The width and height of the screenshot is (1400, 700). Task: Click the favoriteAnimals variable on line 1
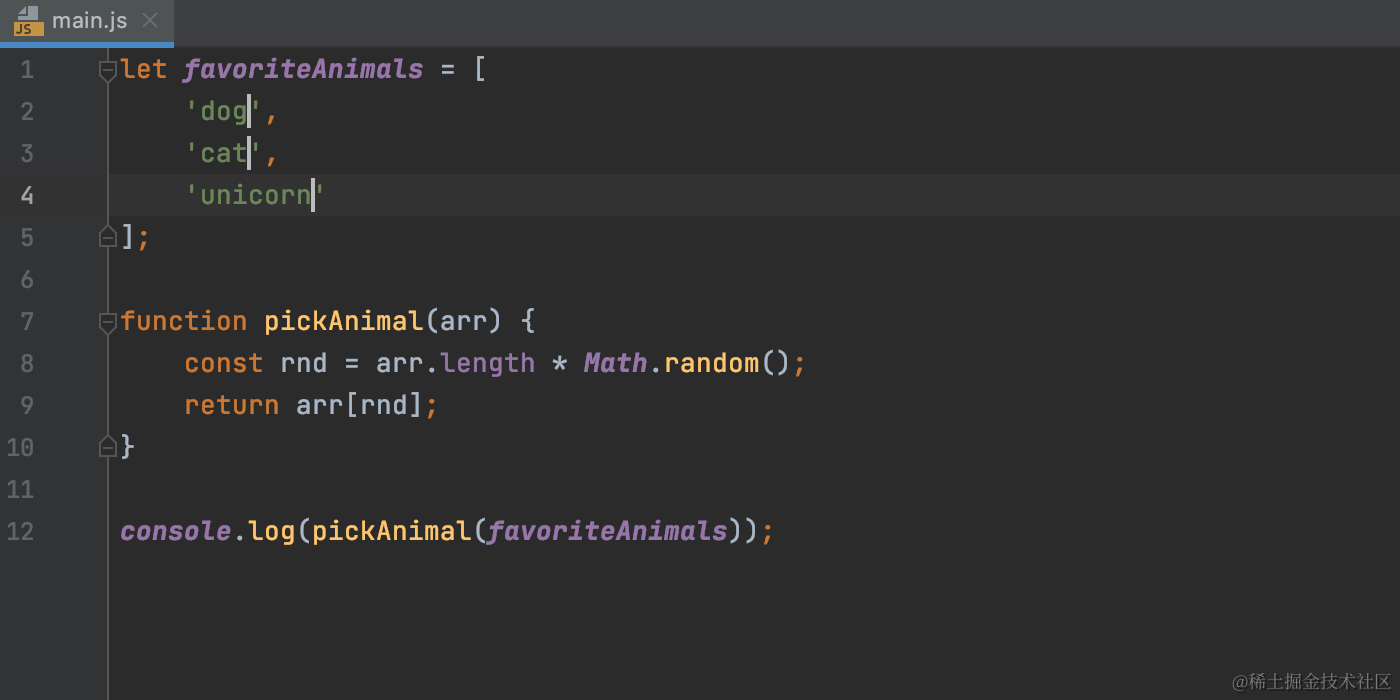click(303, 68)
